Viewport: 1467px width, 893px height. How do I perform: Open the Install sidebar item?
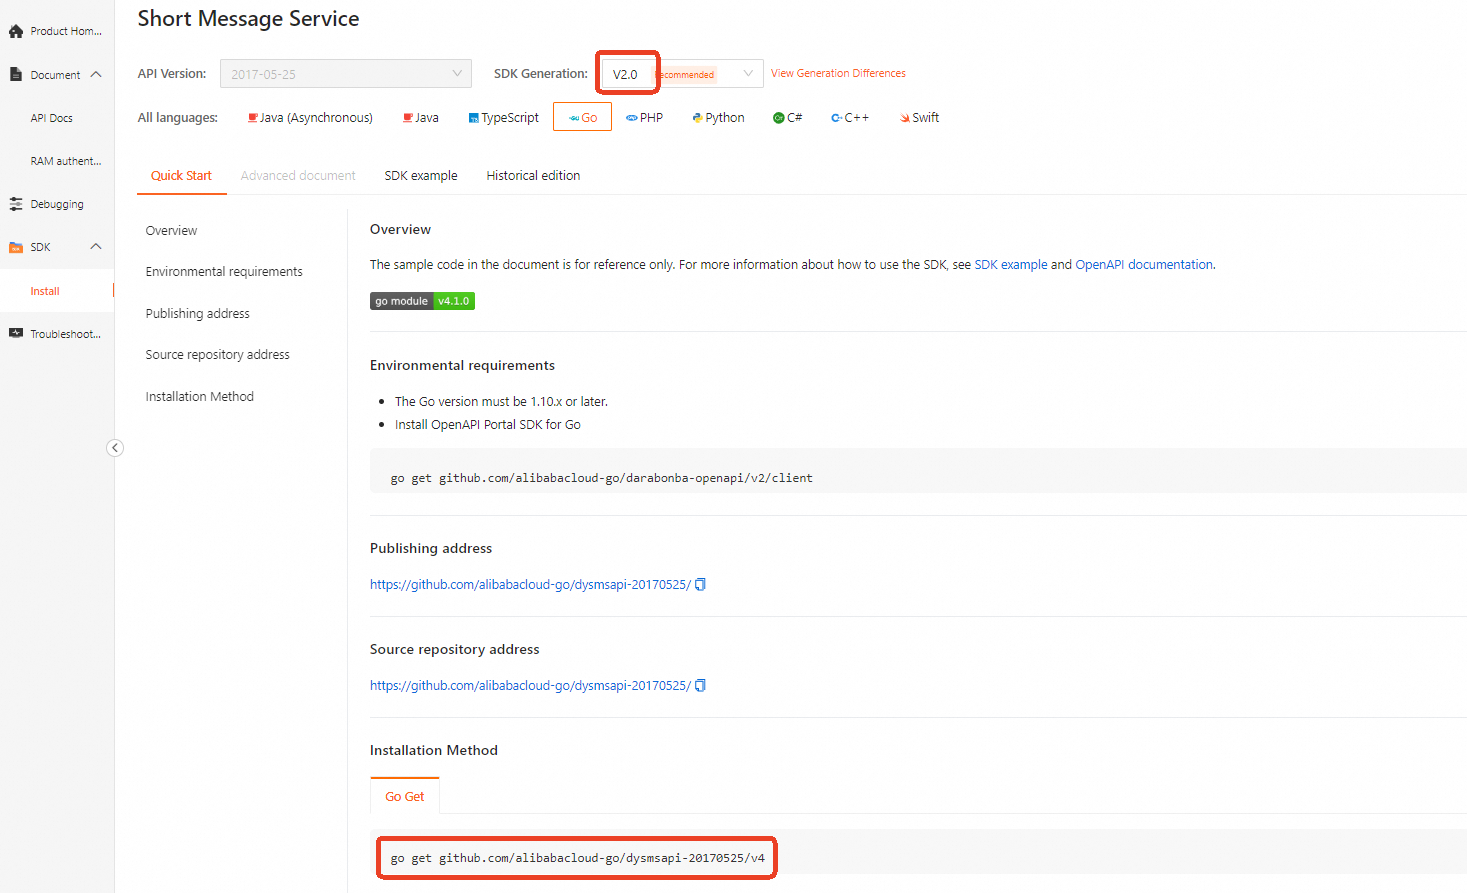coord(45,291)
